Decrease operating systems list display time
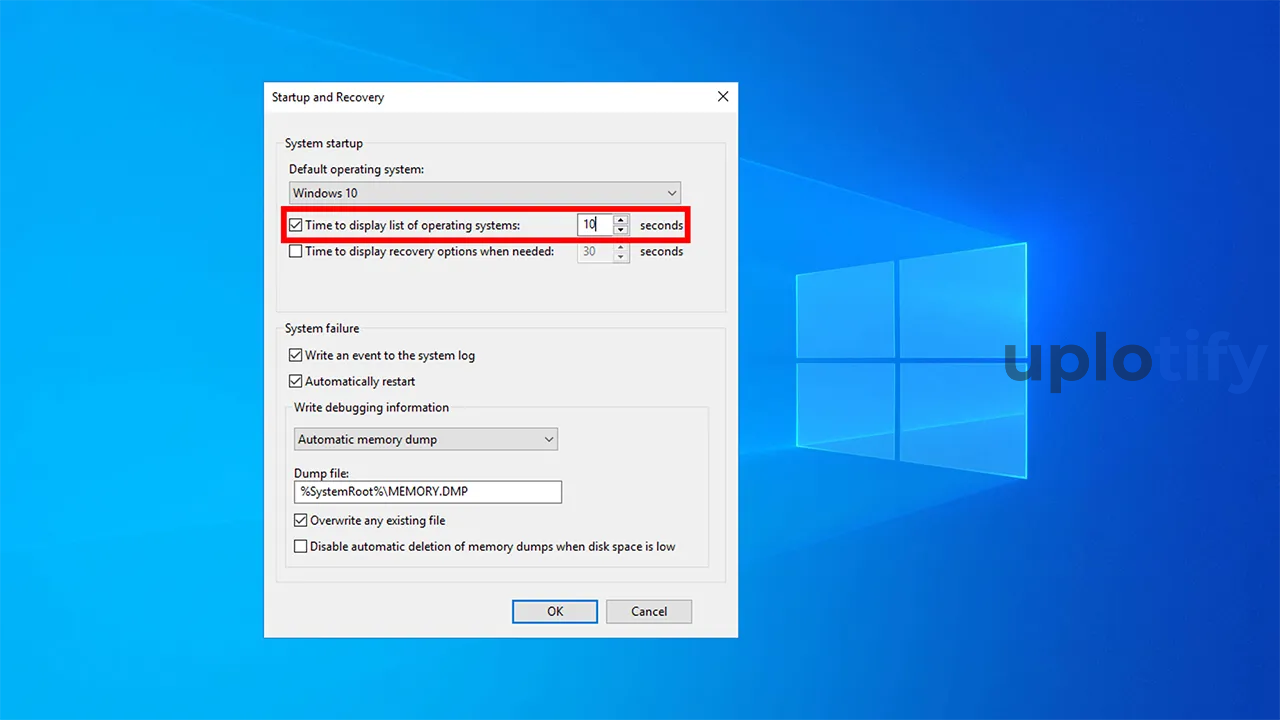The height and width of the screenshot is (720, 1280). pos(621,231)
